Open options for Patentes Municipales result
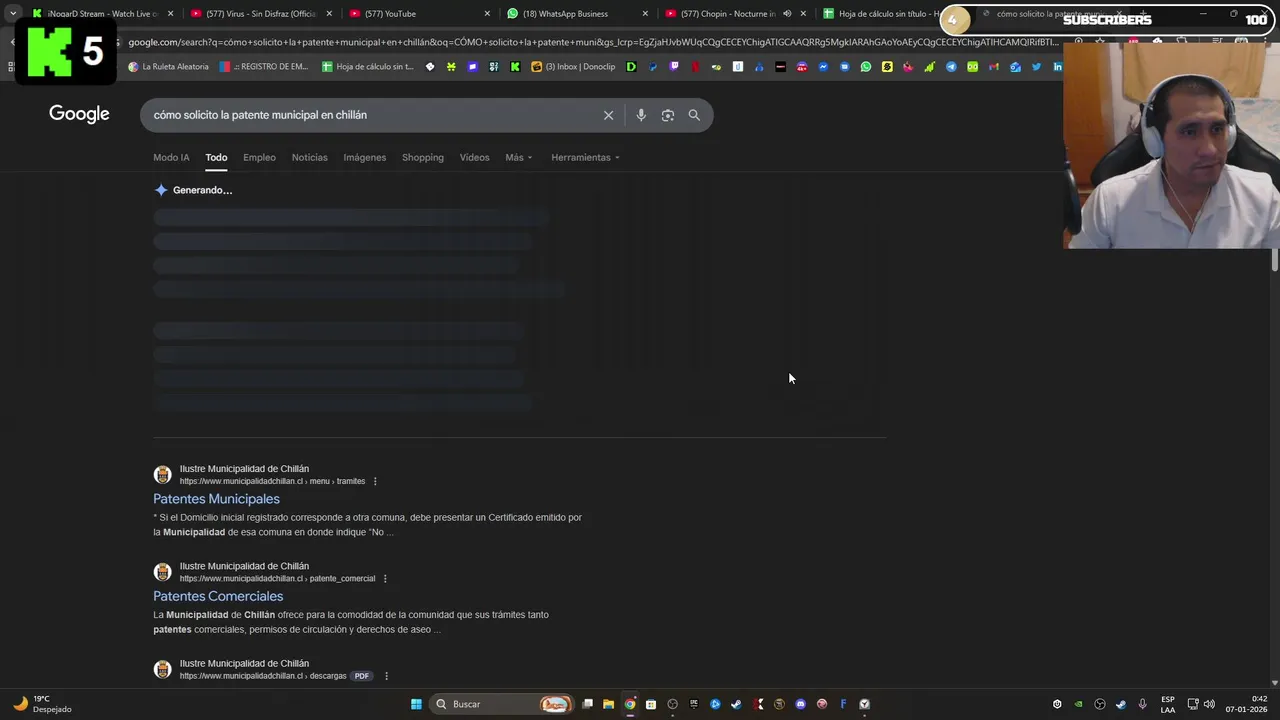Screen dimensions: 1280x720 click(375, 481)
